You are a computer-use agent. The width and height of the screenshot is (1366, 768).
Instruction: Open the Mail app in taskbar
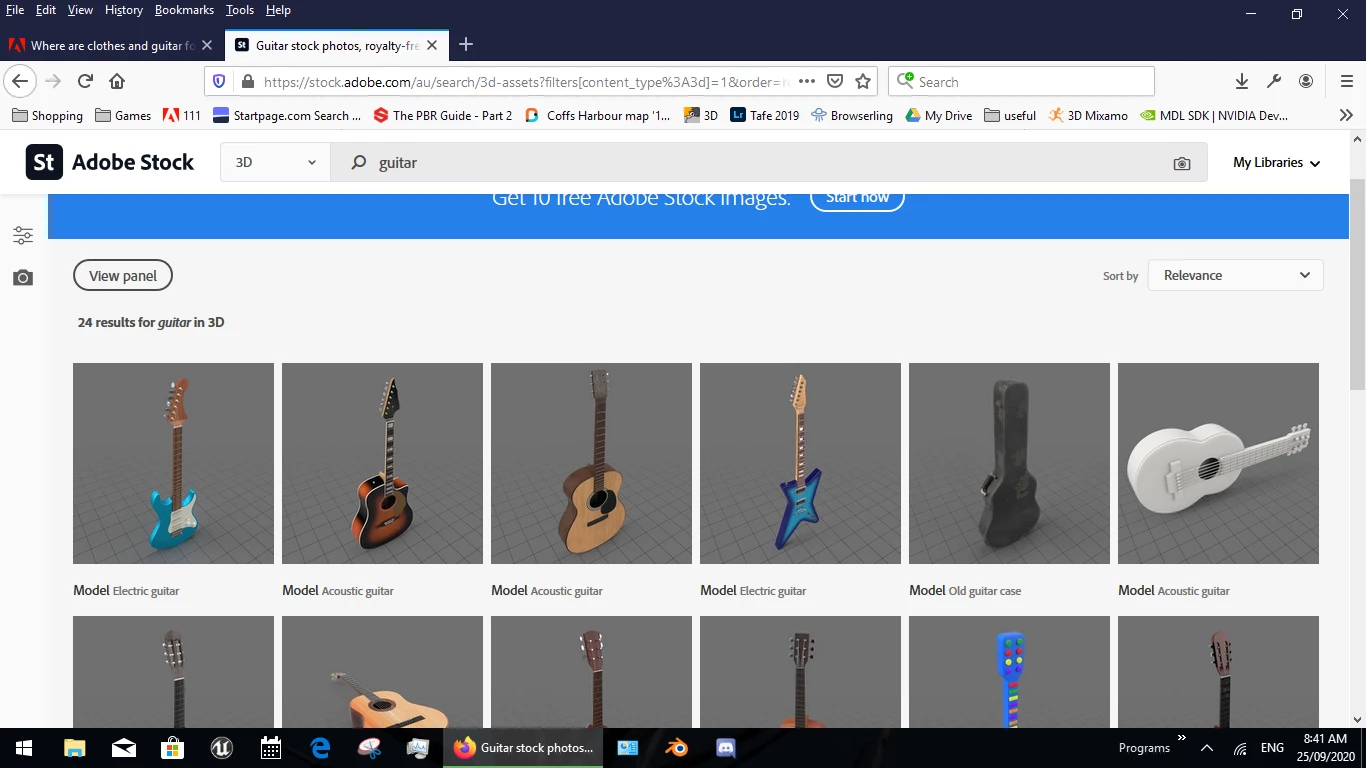pyautogui.click(x=123, y=747)
